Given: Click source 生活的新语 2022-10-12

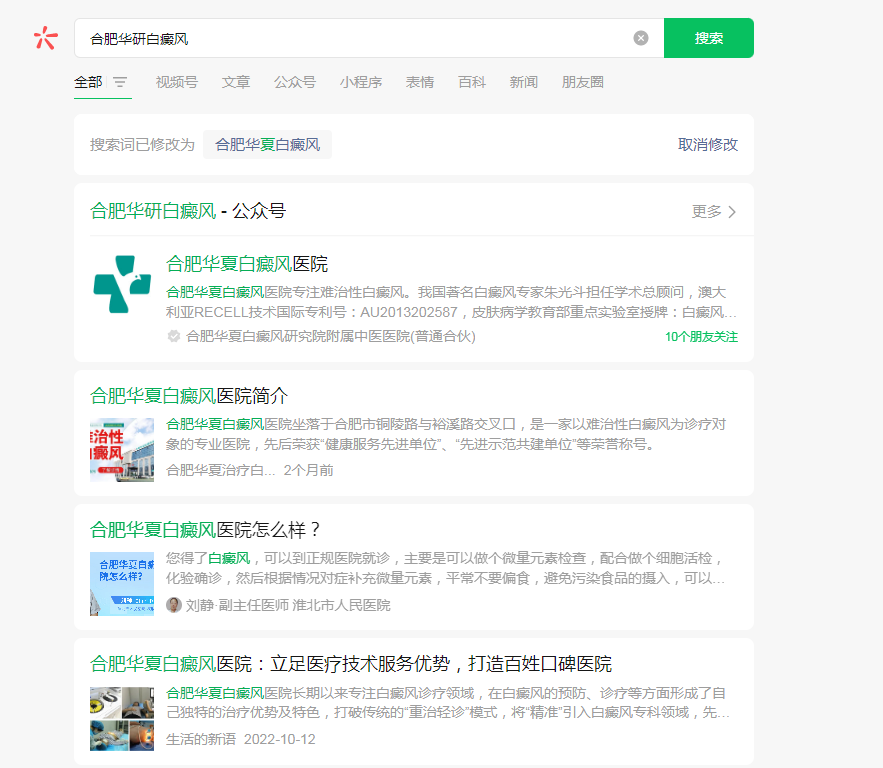Looking at the screenshot, I should (x=240, y=739).
